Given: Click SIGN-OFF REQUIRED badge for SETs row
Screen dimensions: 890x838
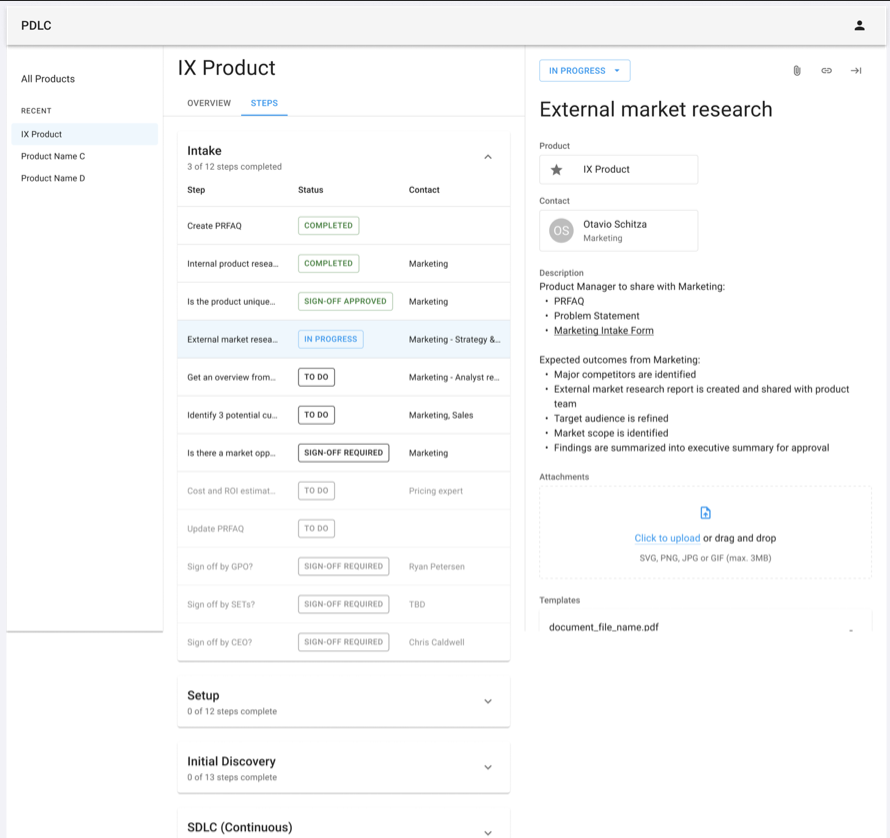Looking at the screenshot, I should (343, 604).
